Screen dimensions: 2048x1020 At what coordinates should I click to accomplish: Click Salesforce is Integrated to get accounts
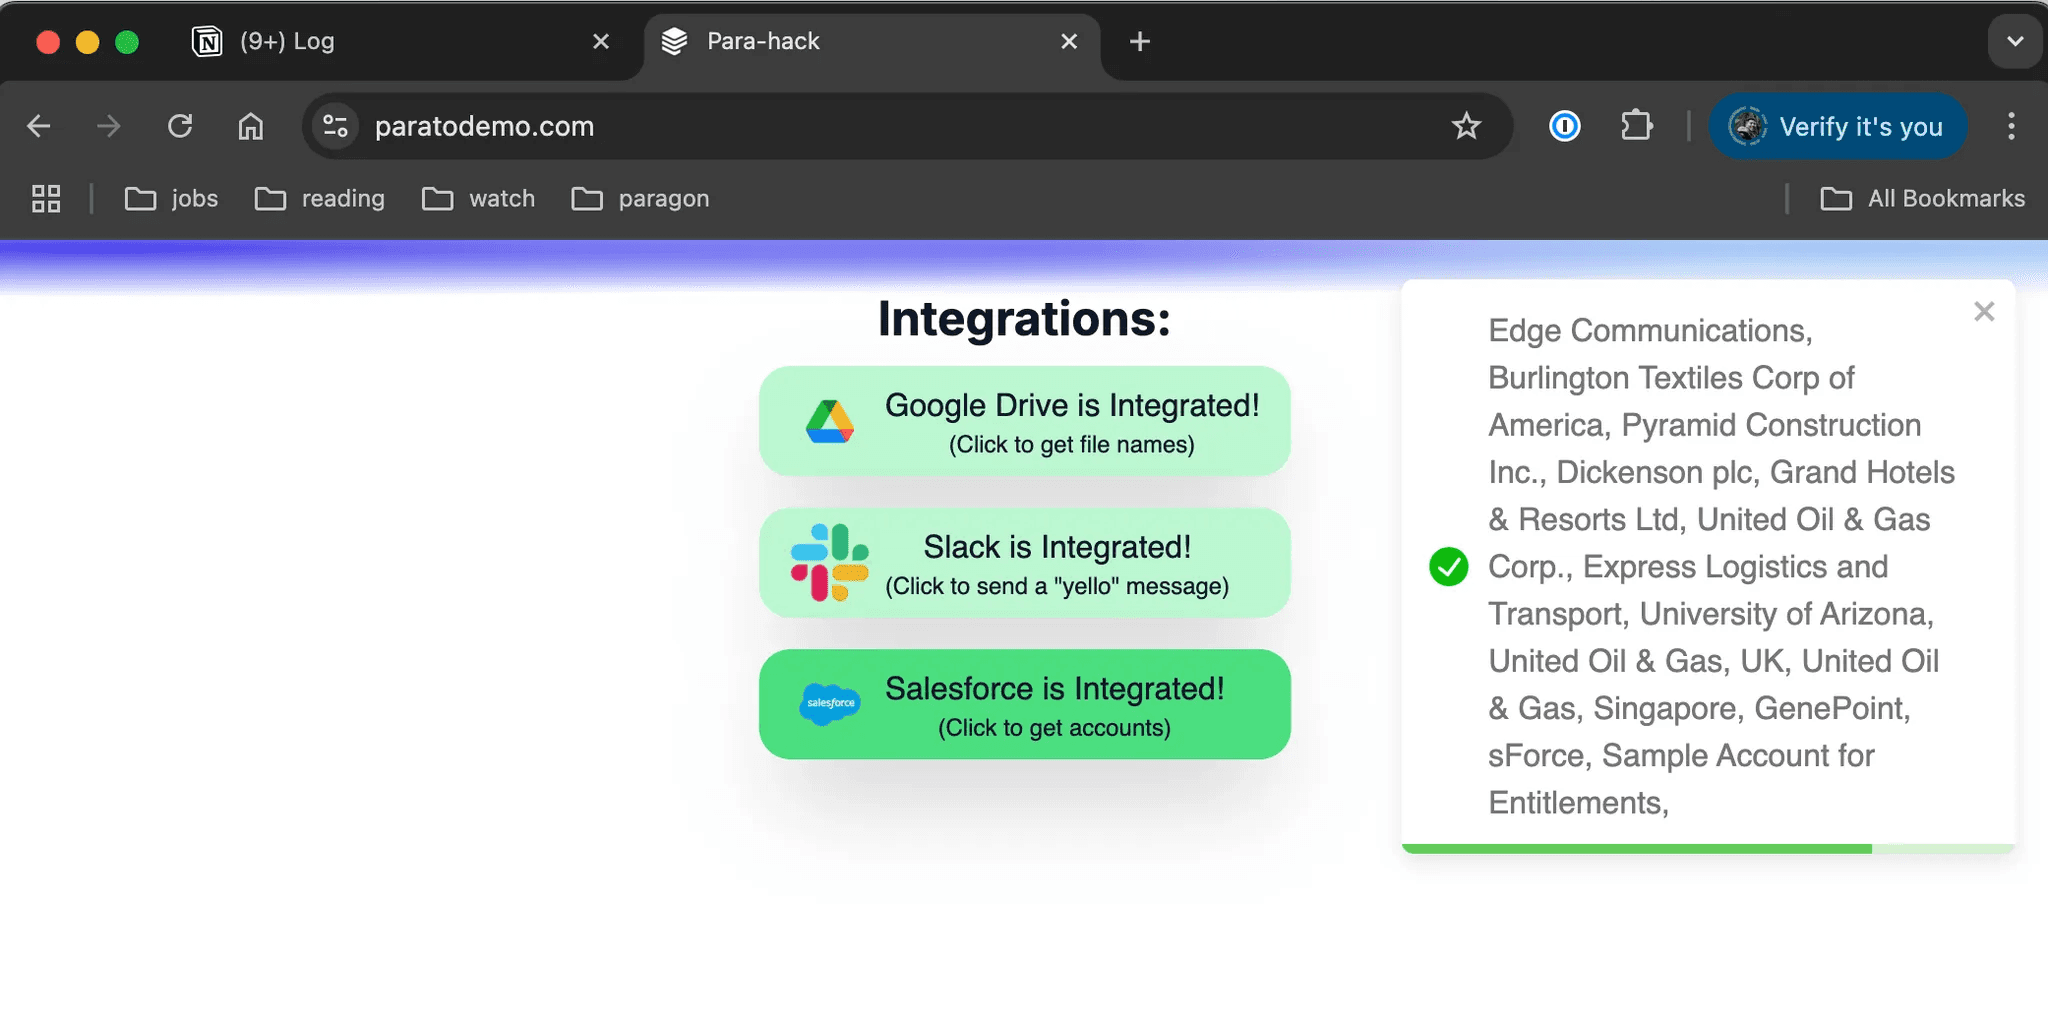[1054, 705]
